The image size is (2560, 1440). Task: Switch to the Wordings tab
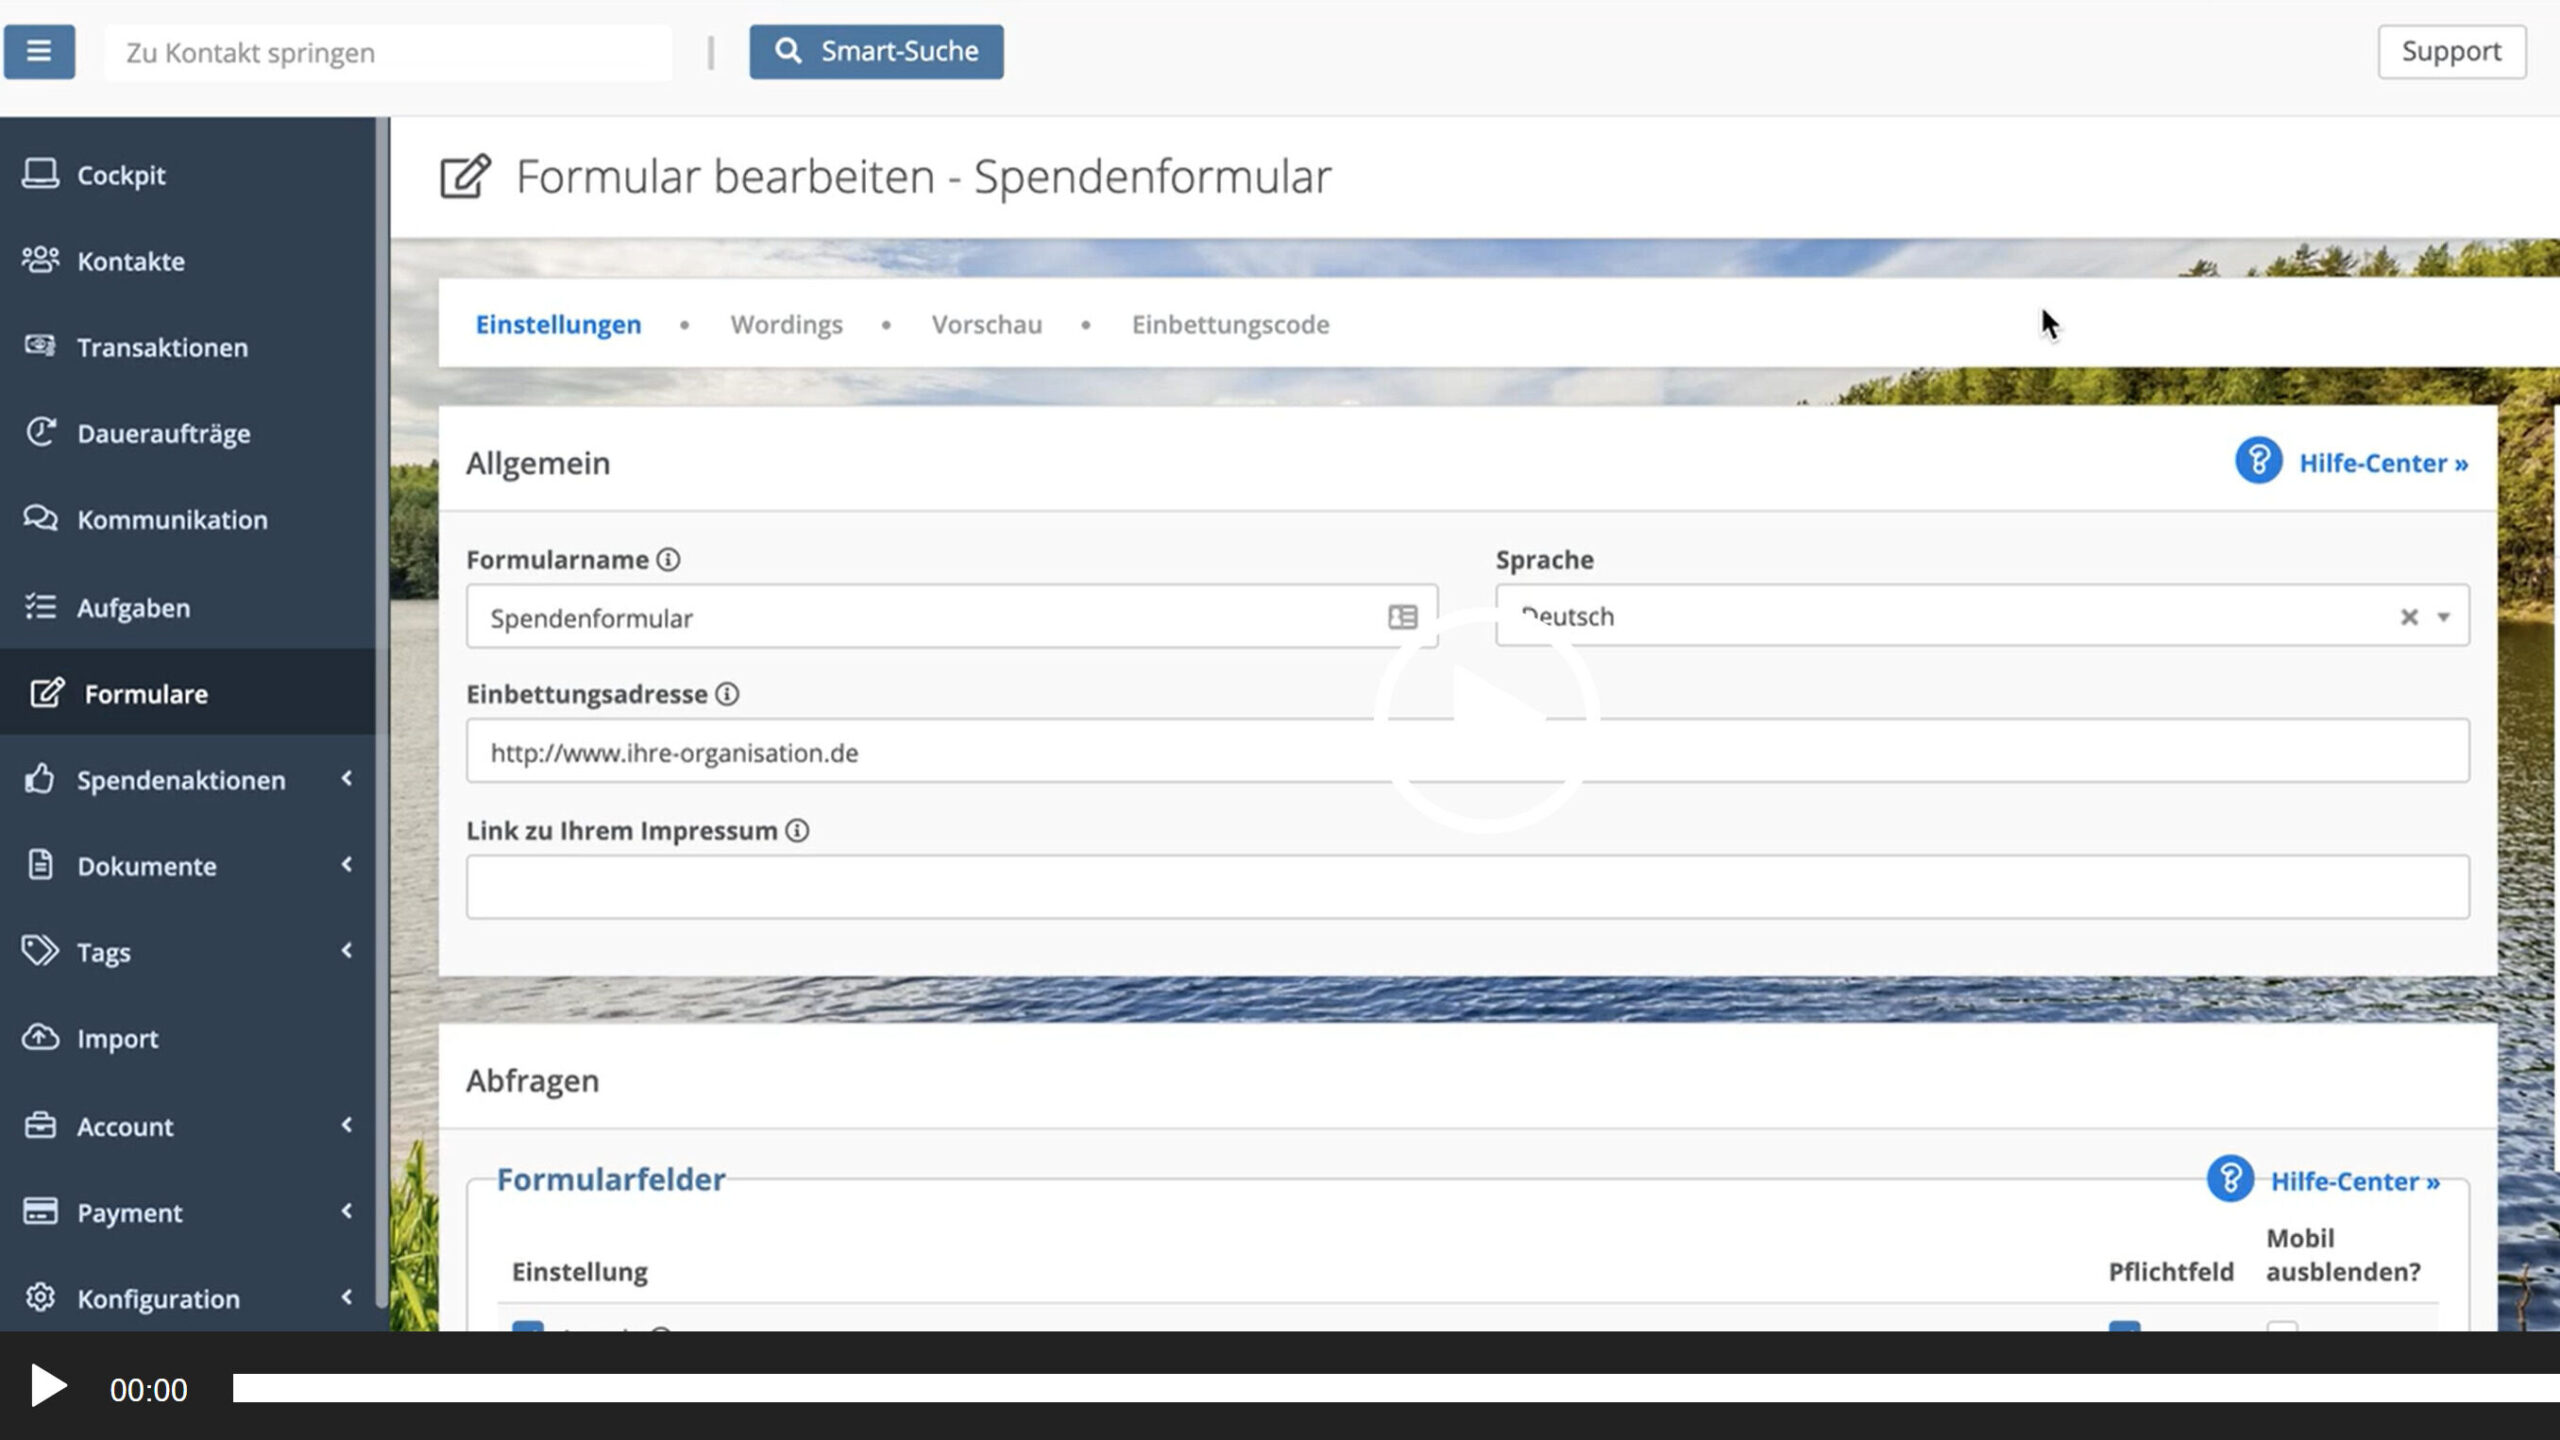(x=786, y=325)
